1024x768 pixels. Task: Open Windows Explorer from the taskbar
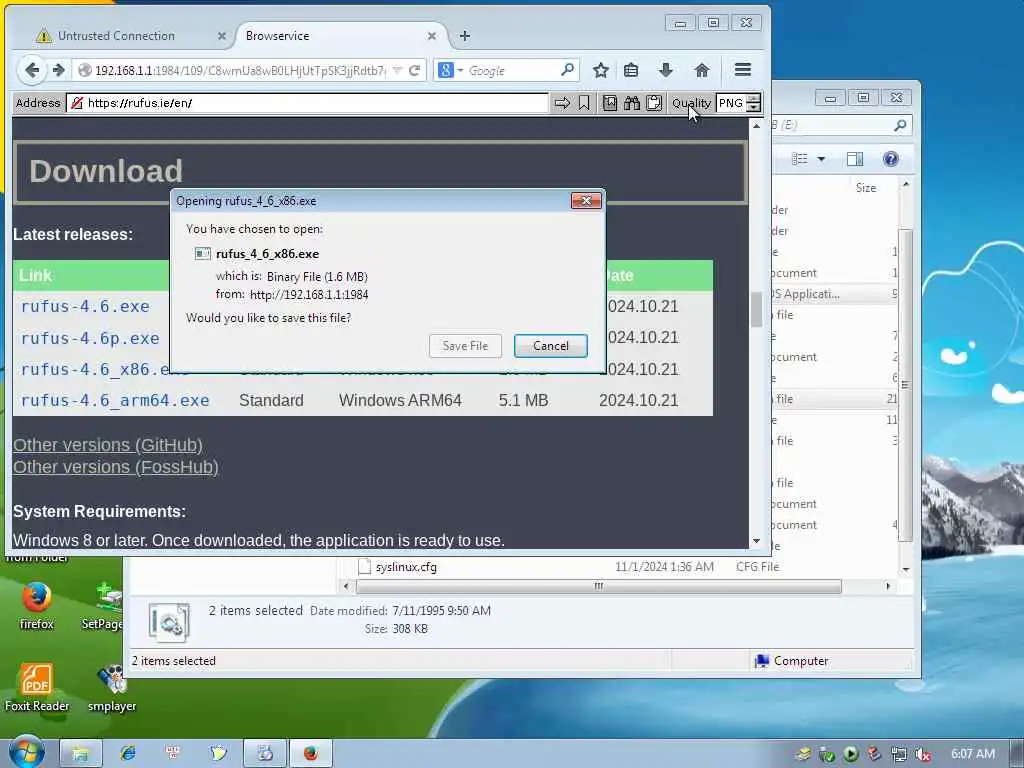80,754
